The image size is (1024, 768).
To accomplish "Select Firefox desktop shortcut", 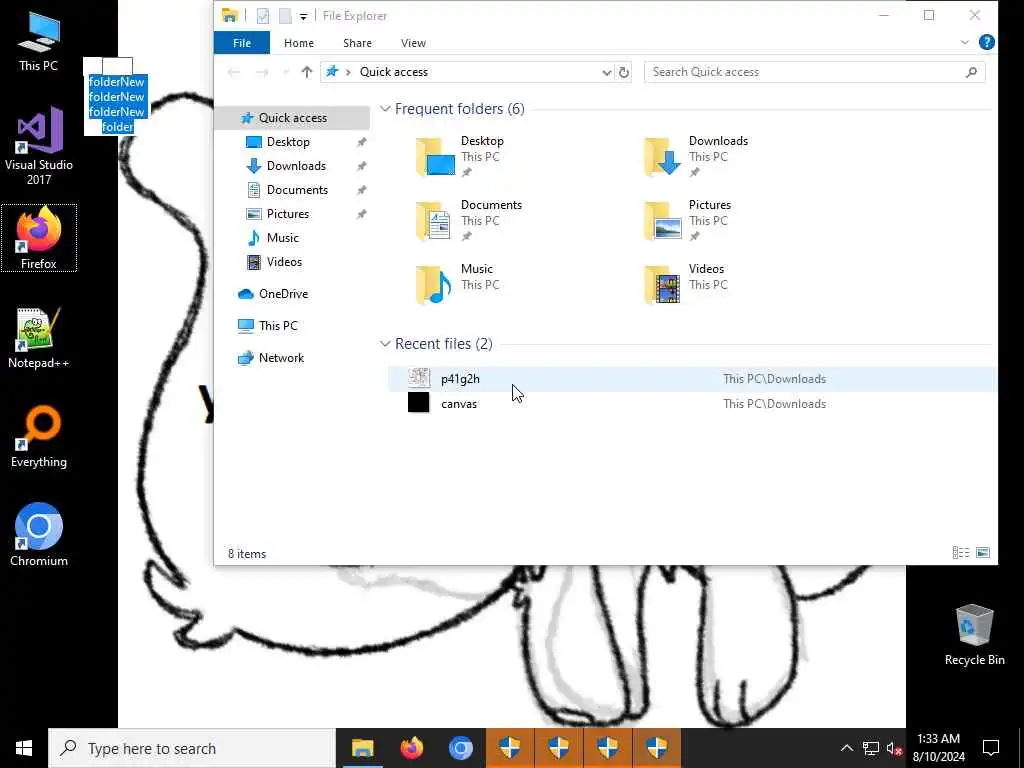I will (39, 238).
